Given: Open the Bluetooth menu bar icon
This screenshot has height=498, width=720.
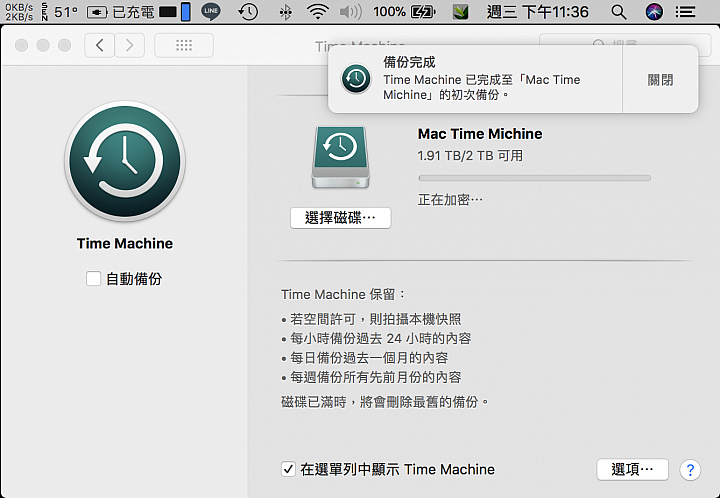Looking at the screenshot, I should click(285, 12).
